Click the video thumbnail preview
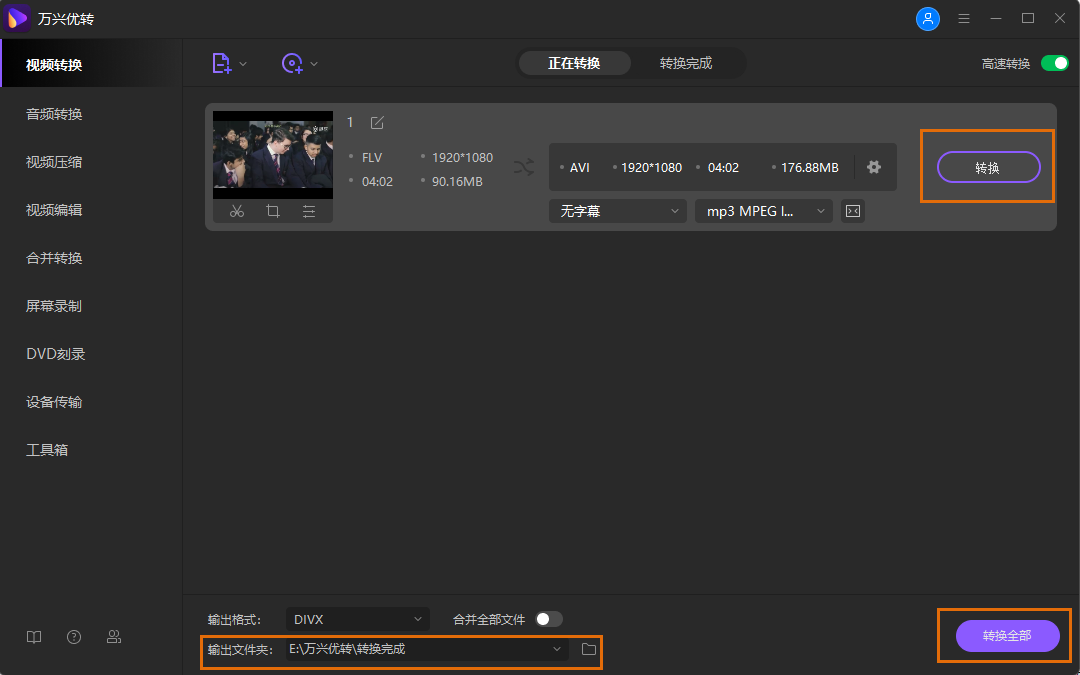 (273, 155)
